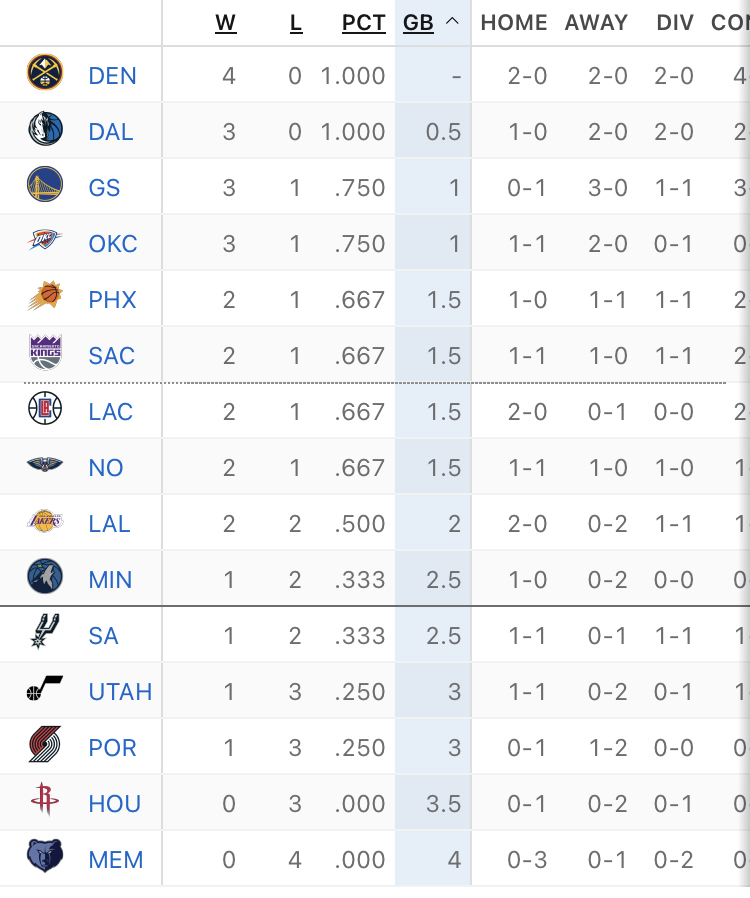Image resolution: width=750 pixels, height=898 pixels.
Task: Click the NO Pelicans team link
Action: coord(106,468)
